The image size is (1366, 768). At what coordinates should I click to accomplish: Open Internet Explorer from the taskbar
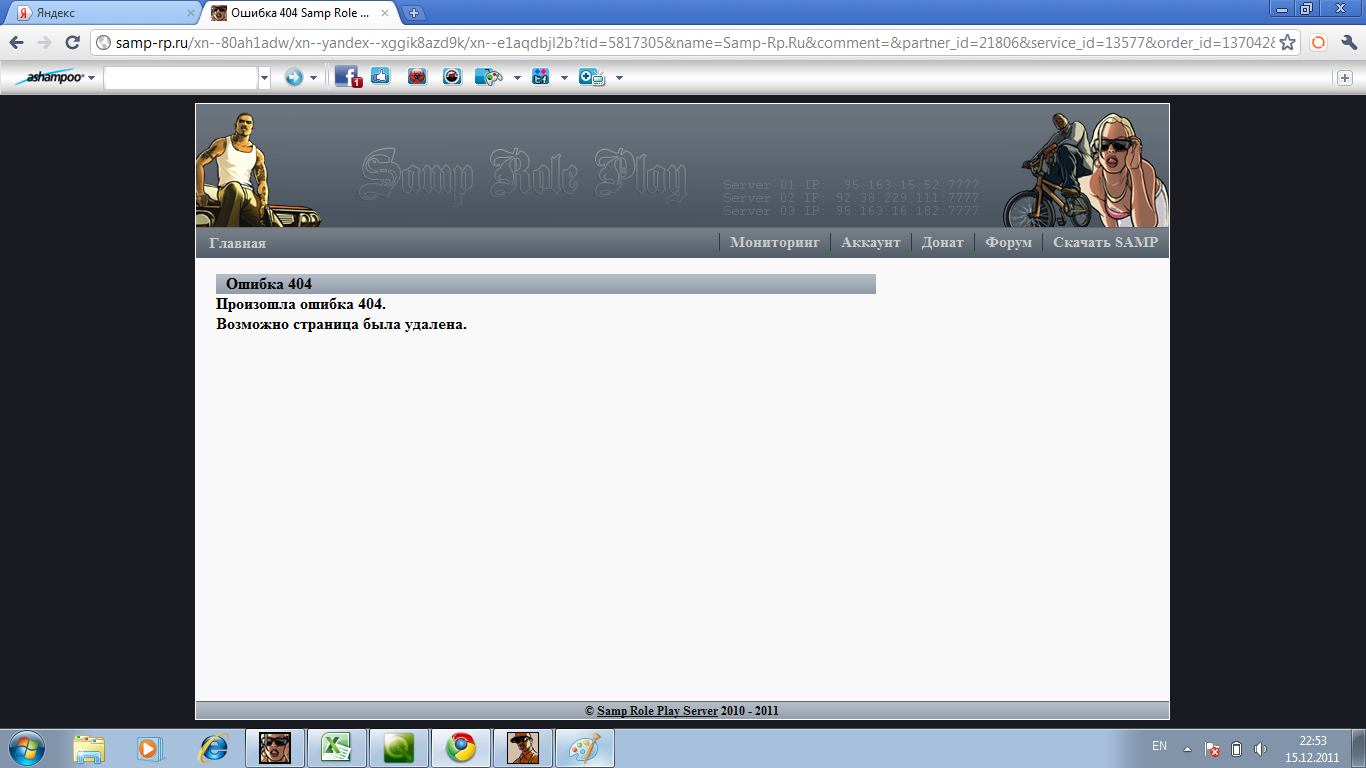tap(213, 748)
